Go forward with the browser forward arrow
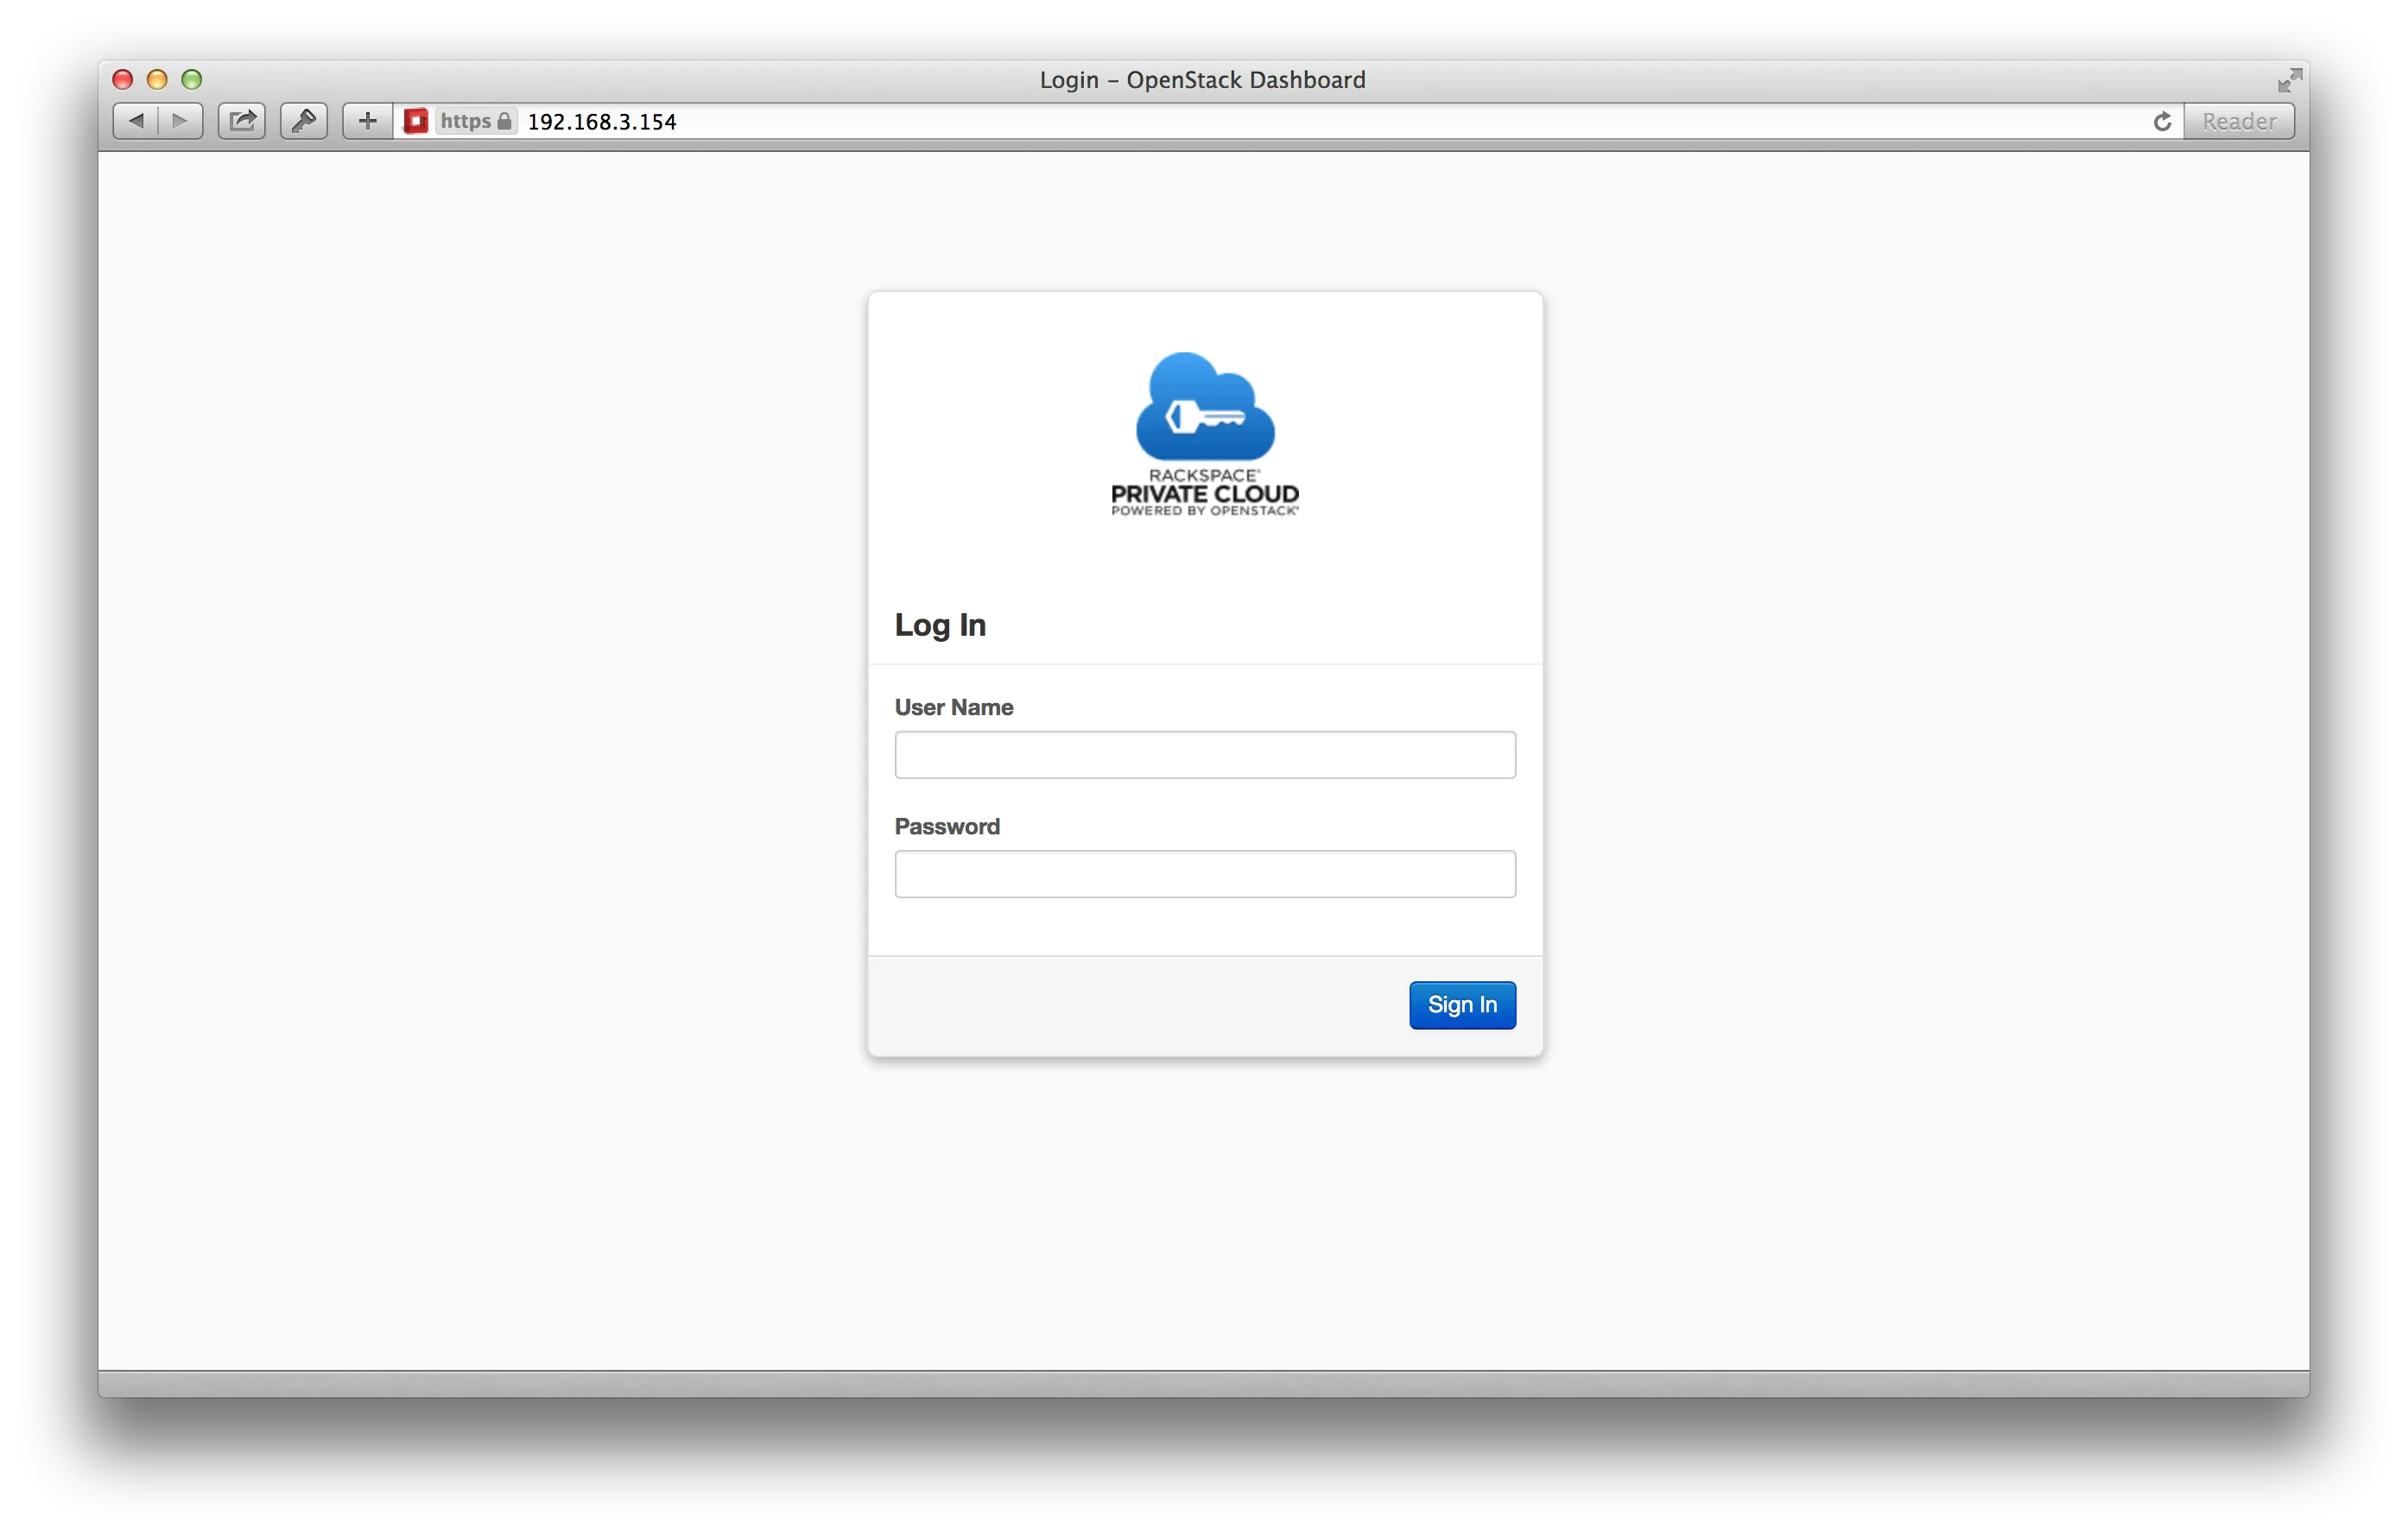 tap(181, 121)
